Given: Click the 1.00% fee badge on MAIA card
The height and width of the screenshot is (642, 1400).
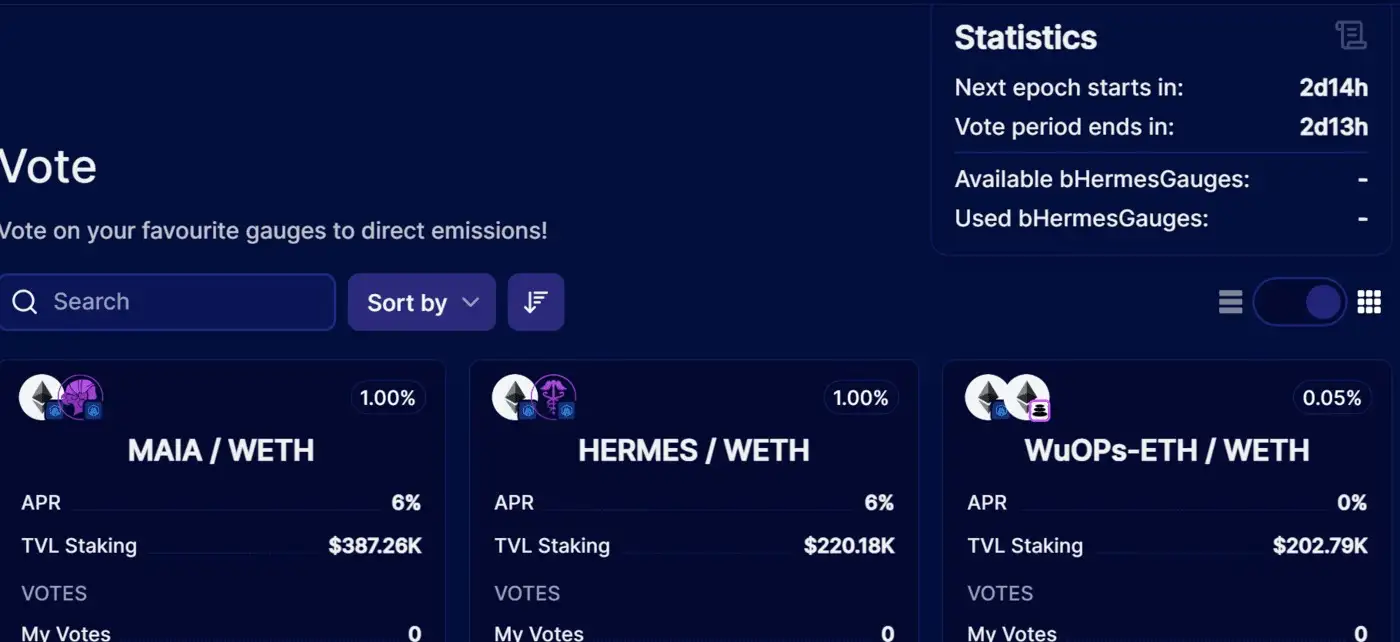Looking at the screenshot, I should [x=387, y=398].
